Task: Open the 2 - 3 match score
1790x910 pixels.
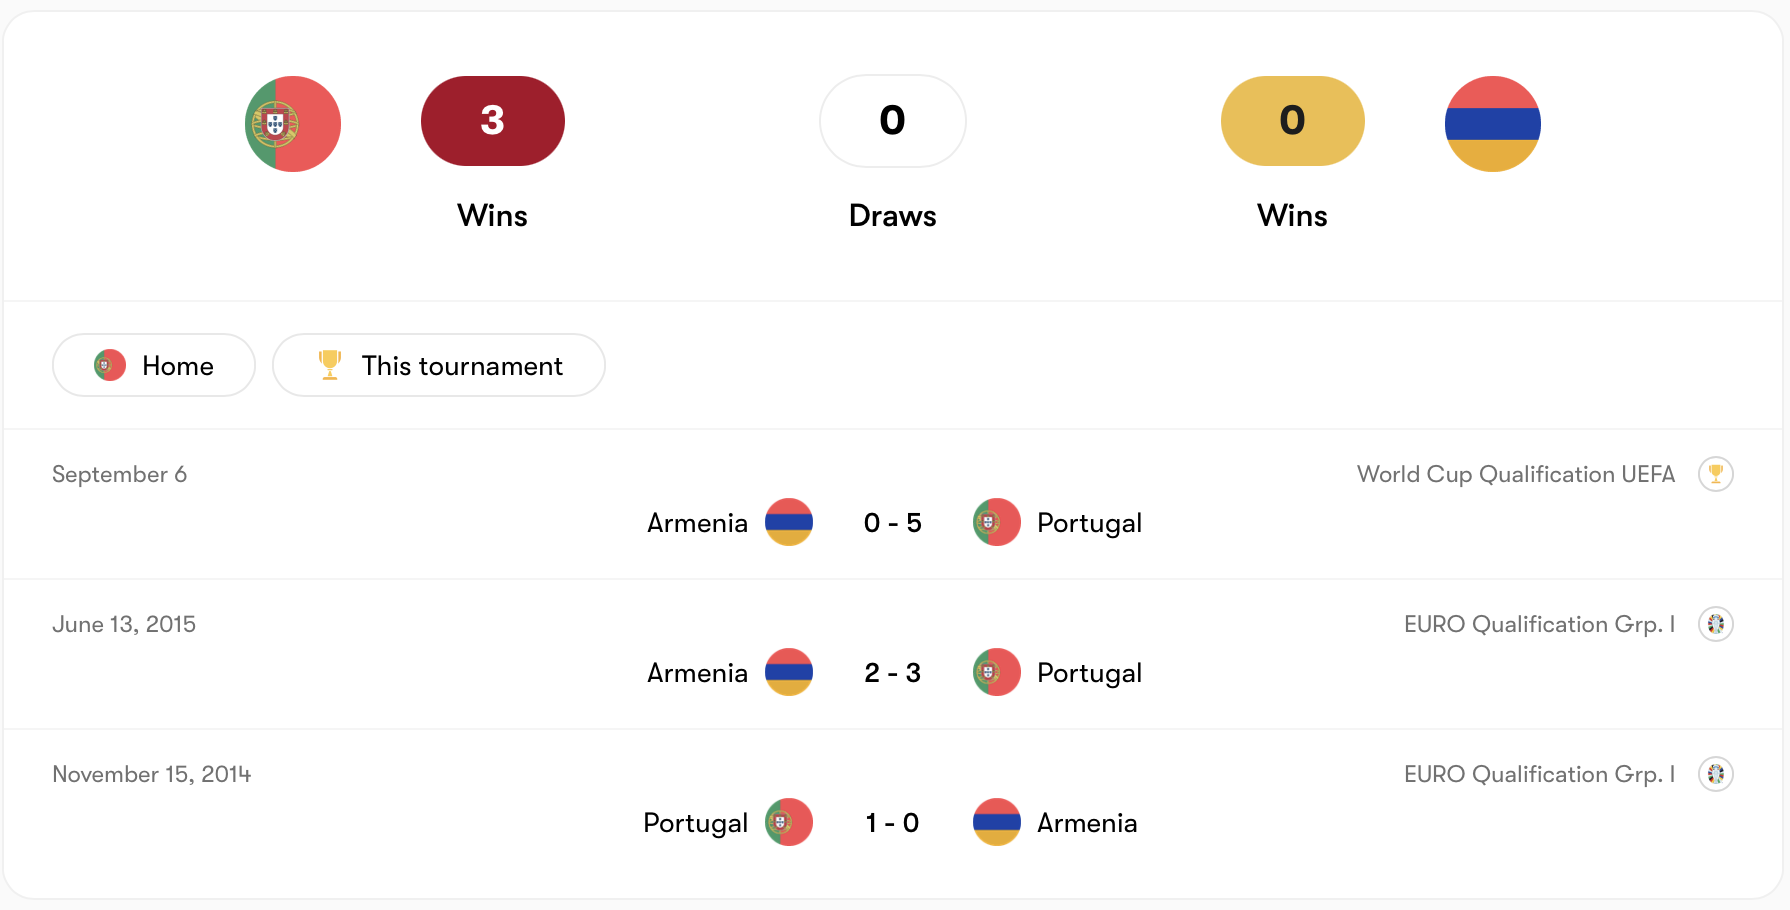Action: (x=892, y=673)
